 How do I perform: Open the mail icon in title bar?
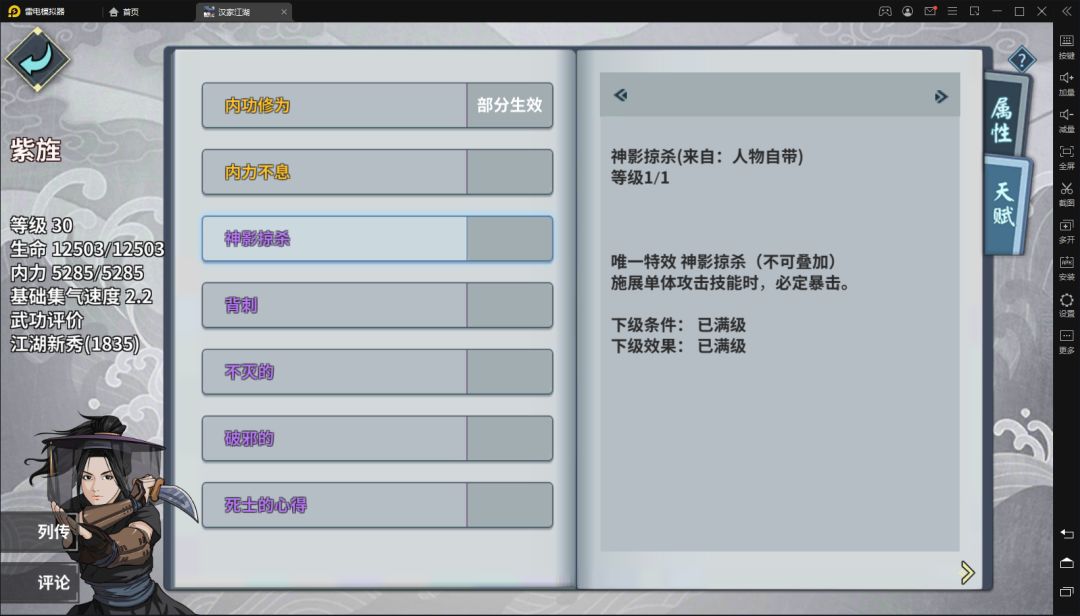coord(930,11)
